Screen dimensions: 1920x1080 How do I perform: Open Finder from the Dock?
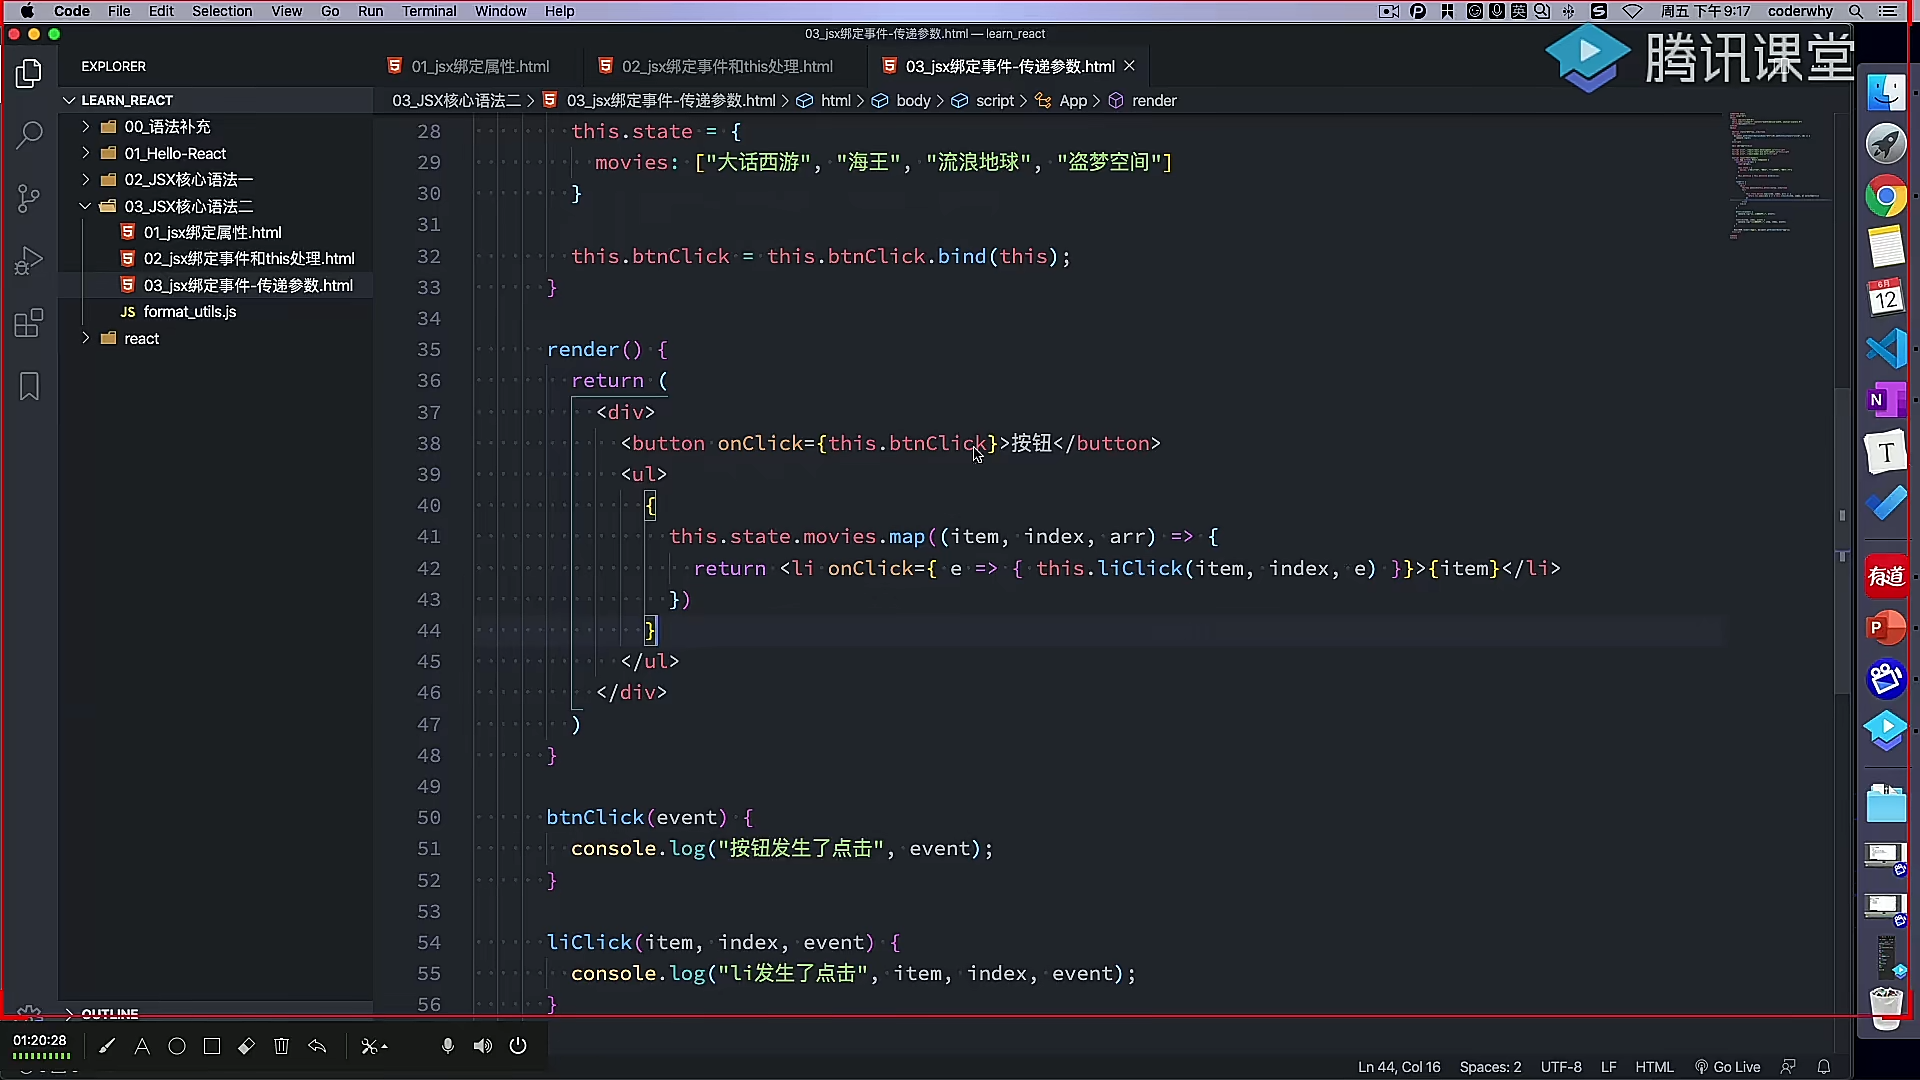1886,93
